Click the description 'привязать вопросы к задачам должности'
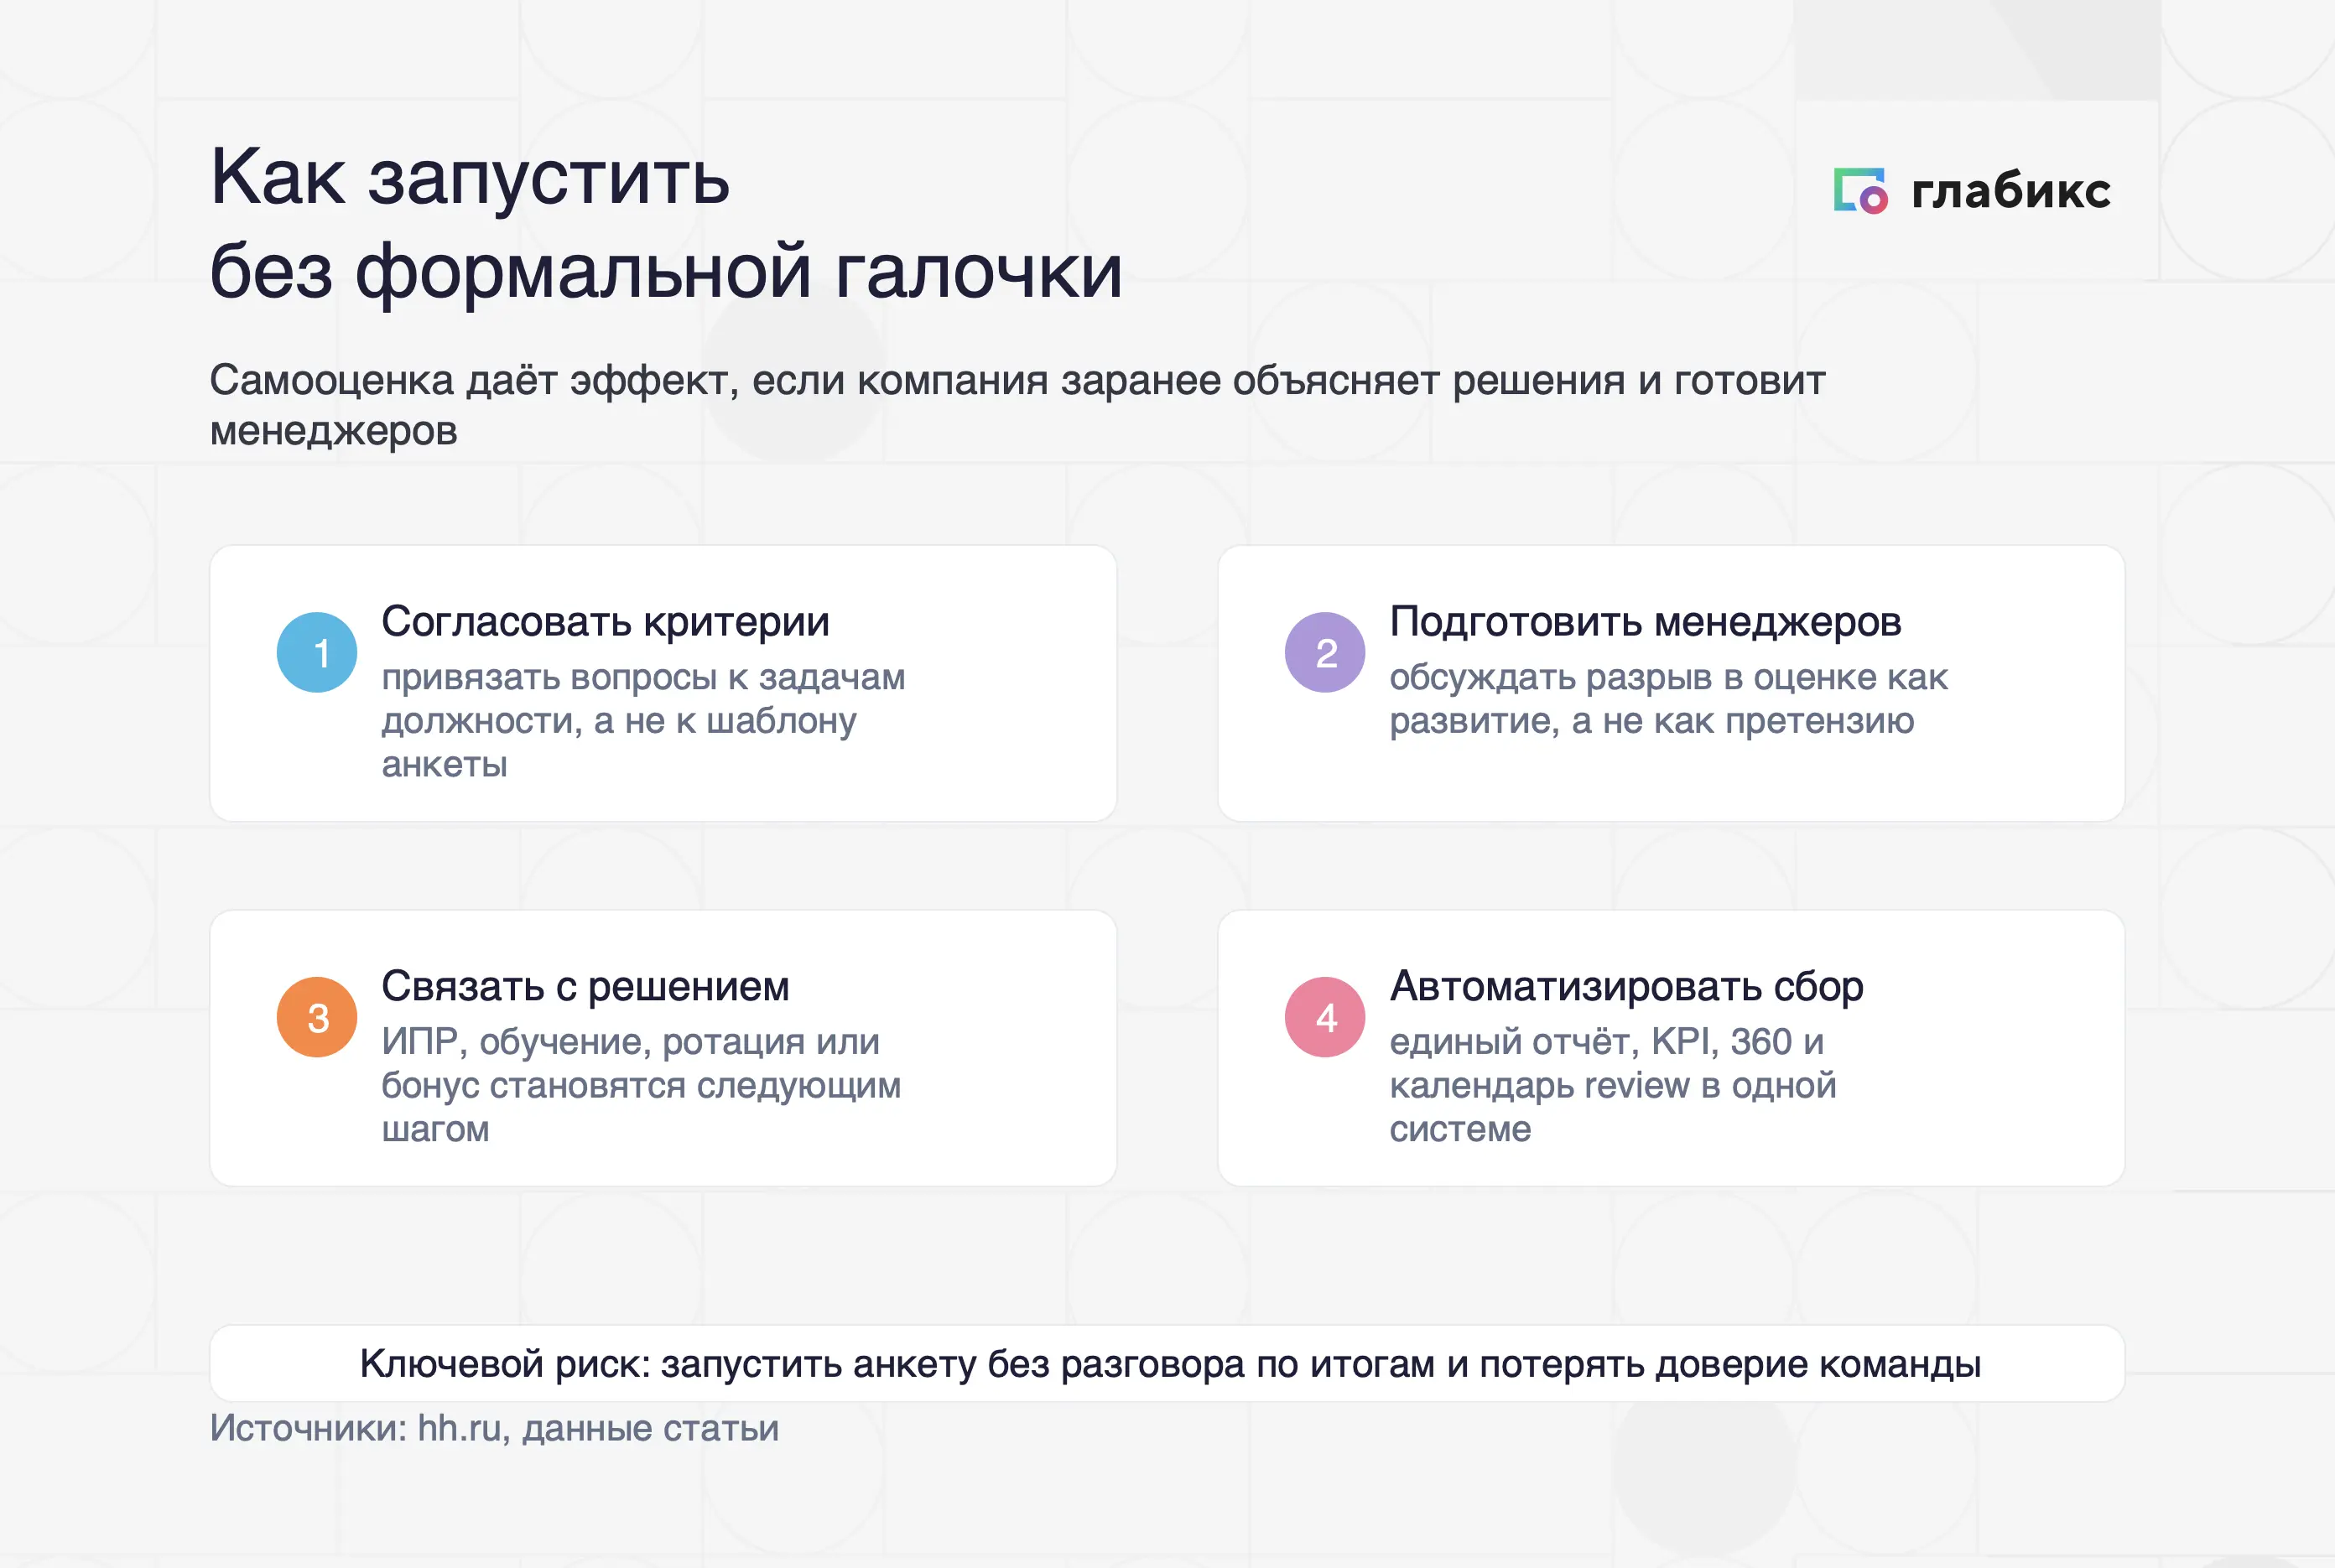Image resolution: width=2335 pixels, height=1568 pixels. click(643, 720)
